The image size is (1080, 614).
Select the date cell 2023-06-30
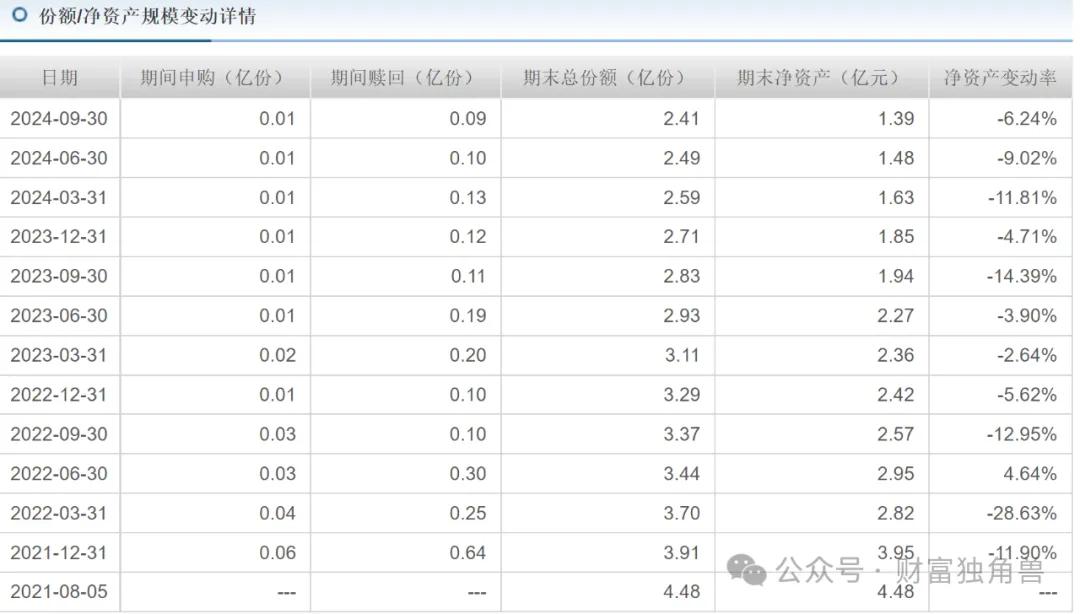[x=59, y=316]
